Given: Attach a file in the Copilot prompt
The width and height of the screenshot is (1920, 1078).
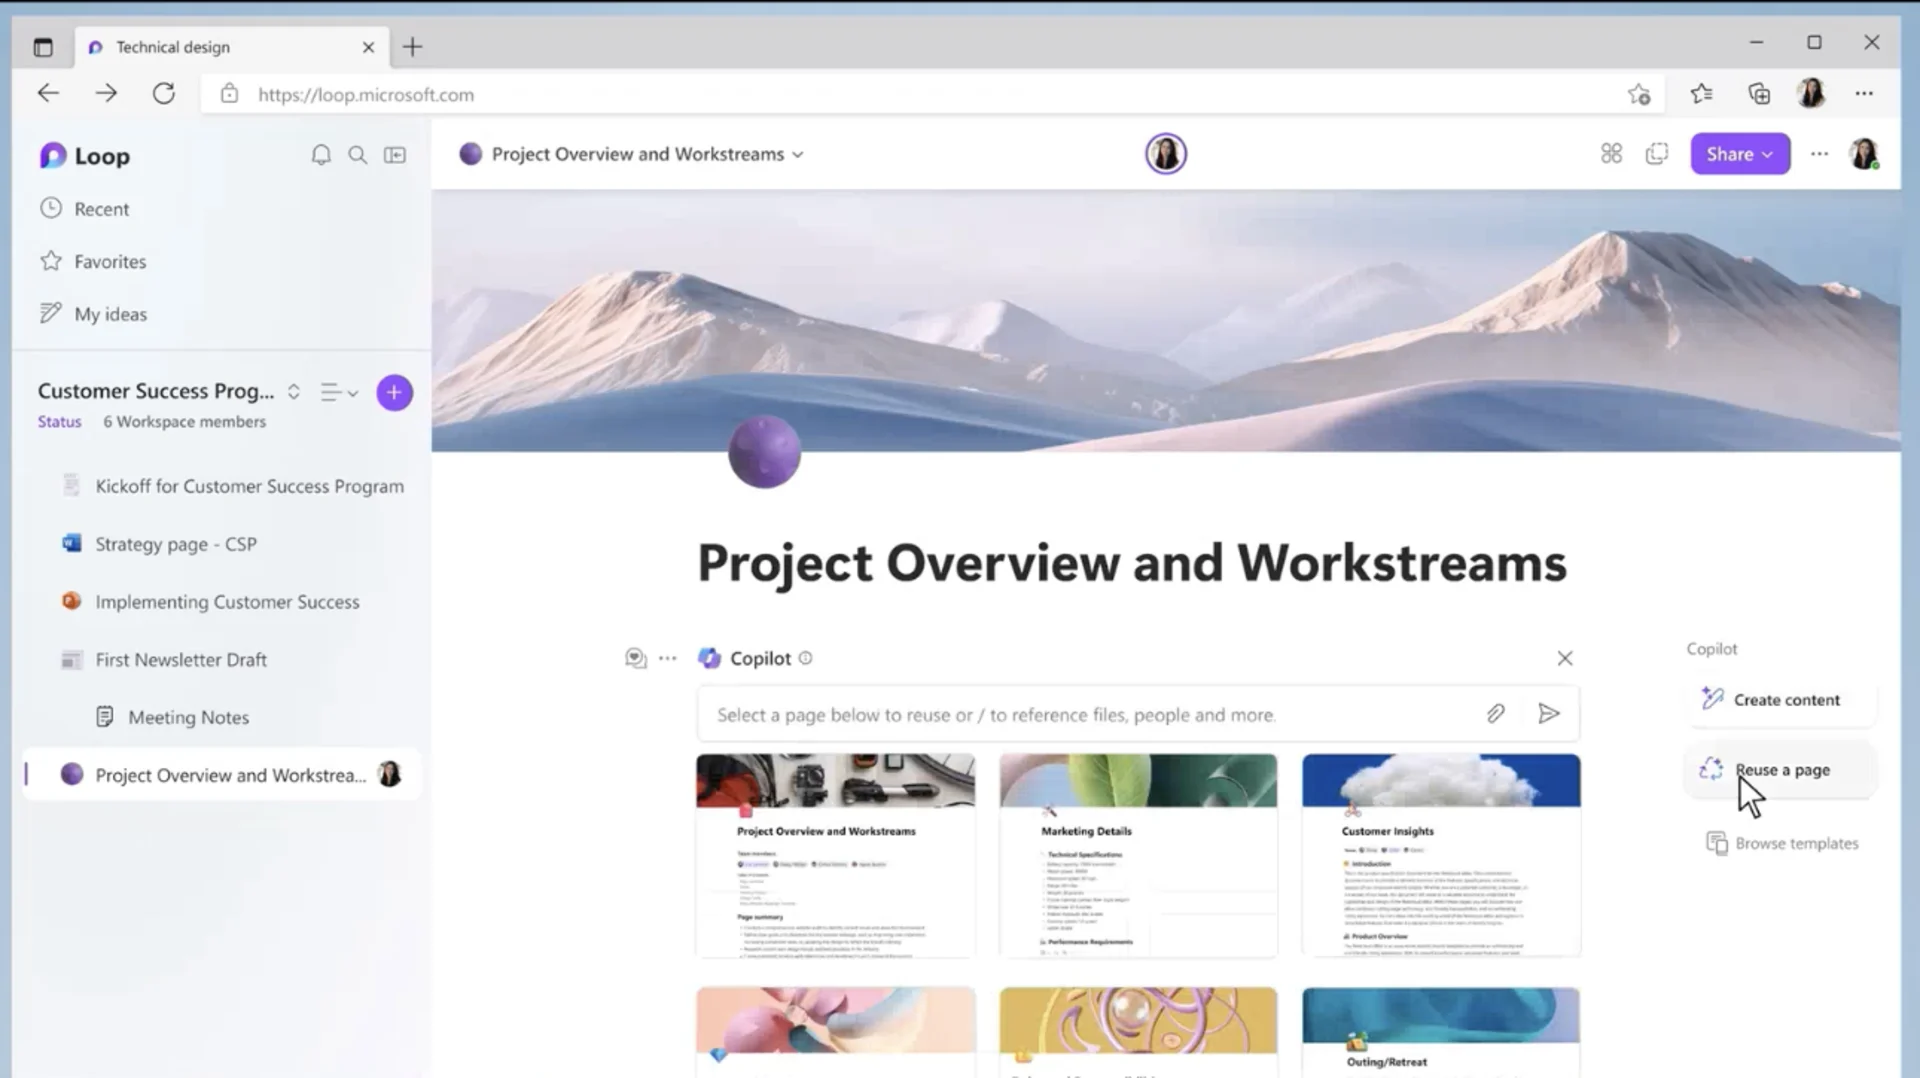Looking at the screenshot, I should point(1496,714).
